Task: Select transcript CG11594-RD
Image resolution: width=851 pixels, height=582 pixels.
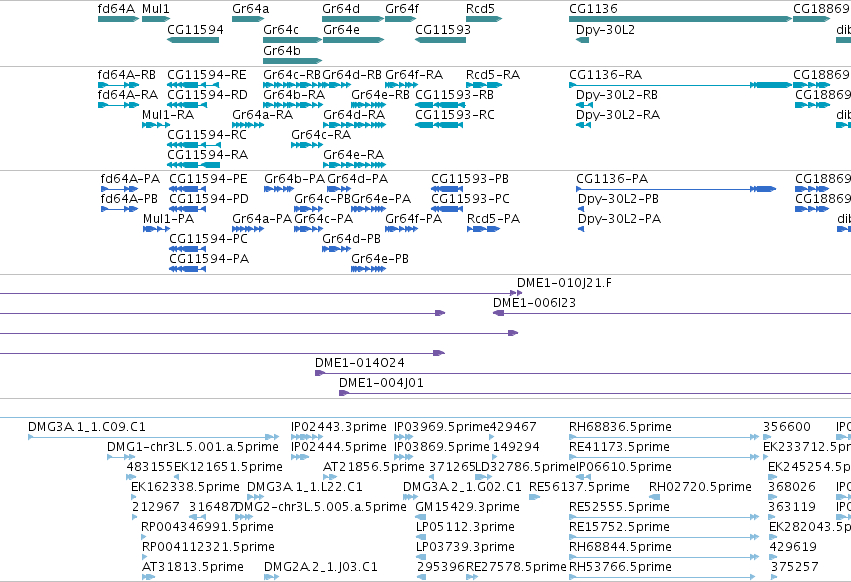Action: pyautogui.click(x=207, y=95)
